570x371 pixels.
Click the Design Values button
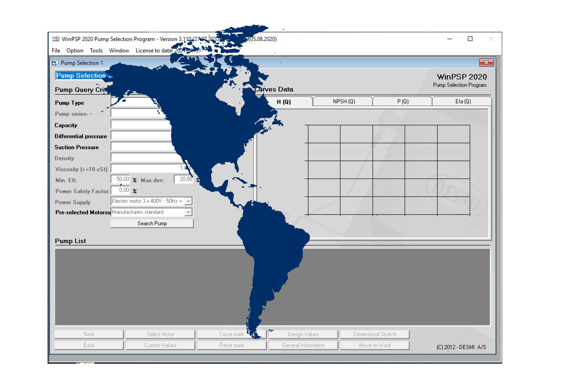pos(303,334)
